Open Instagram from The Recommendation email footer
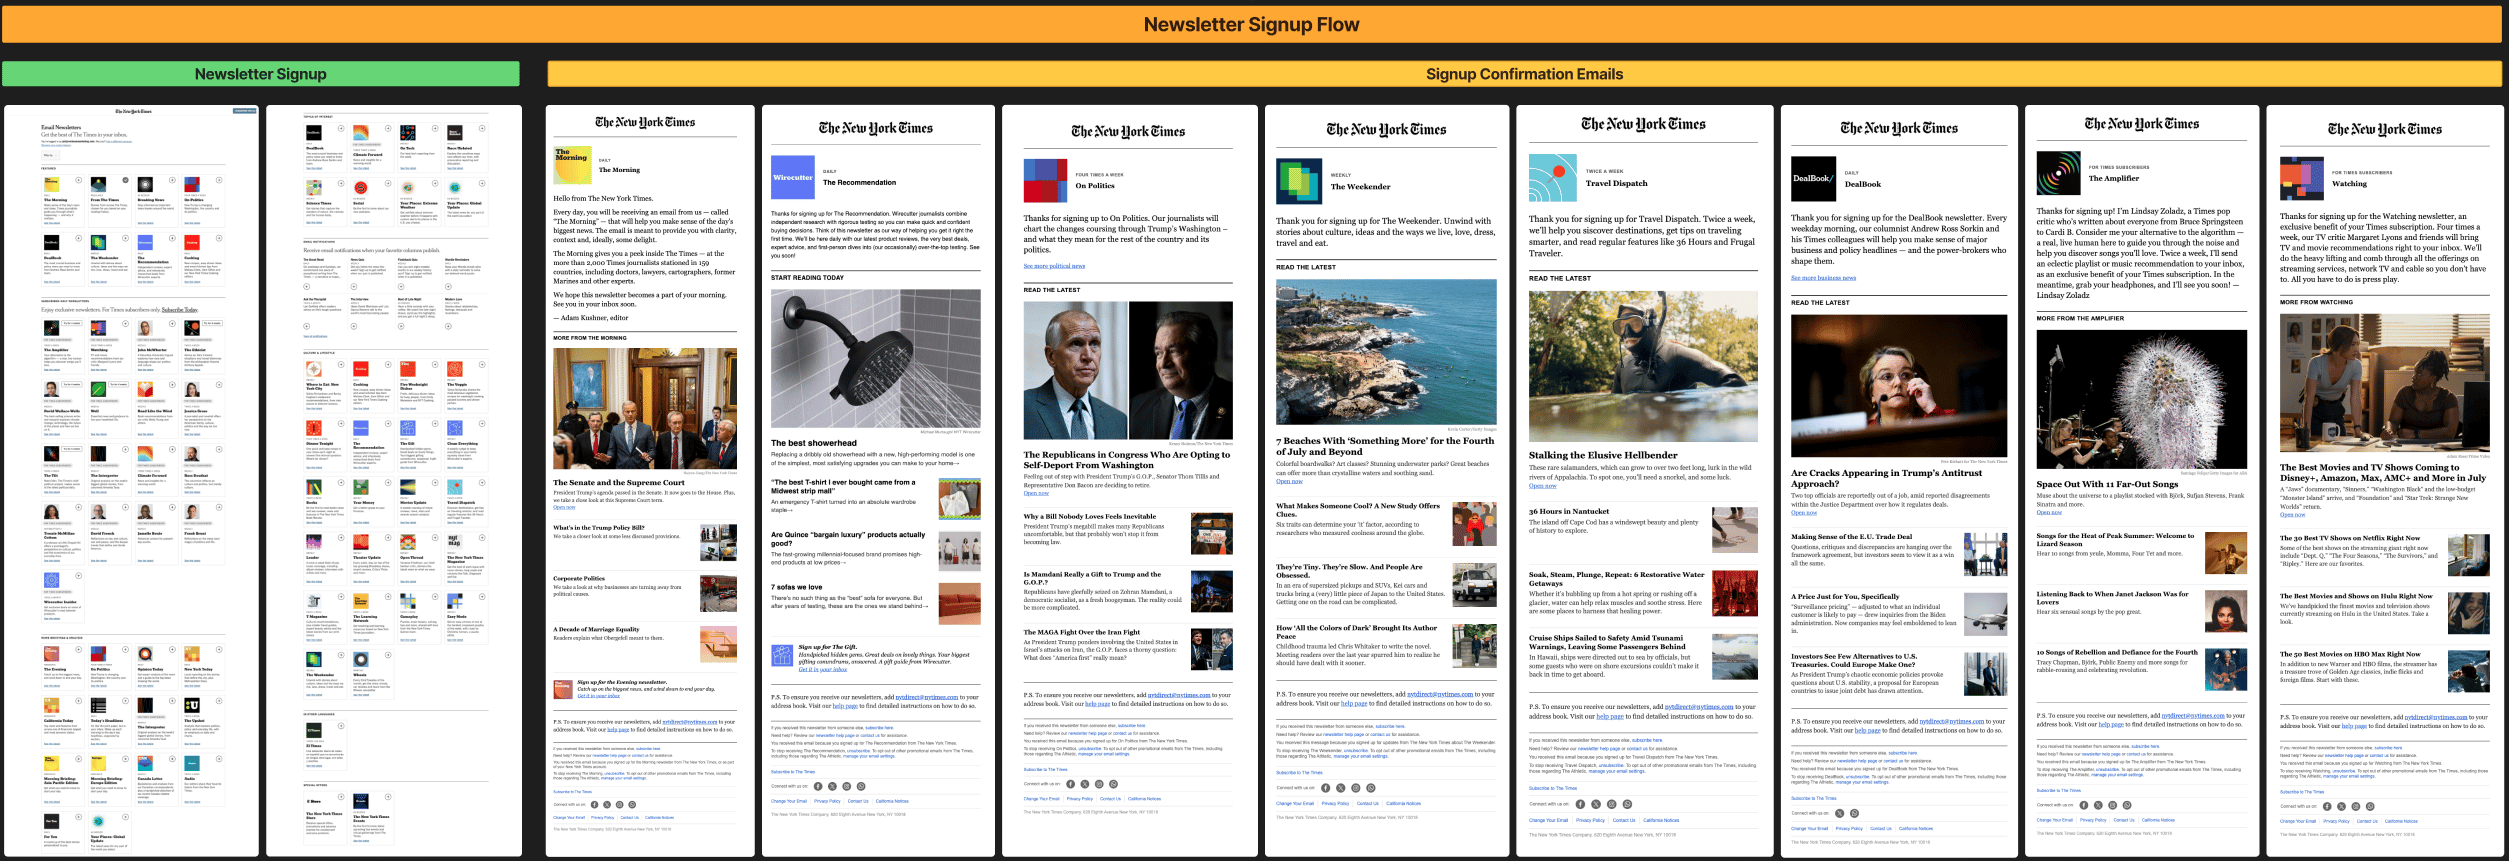Screen dimensions: 2509x861 (x=846, y=786)
